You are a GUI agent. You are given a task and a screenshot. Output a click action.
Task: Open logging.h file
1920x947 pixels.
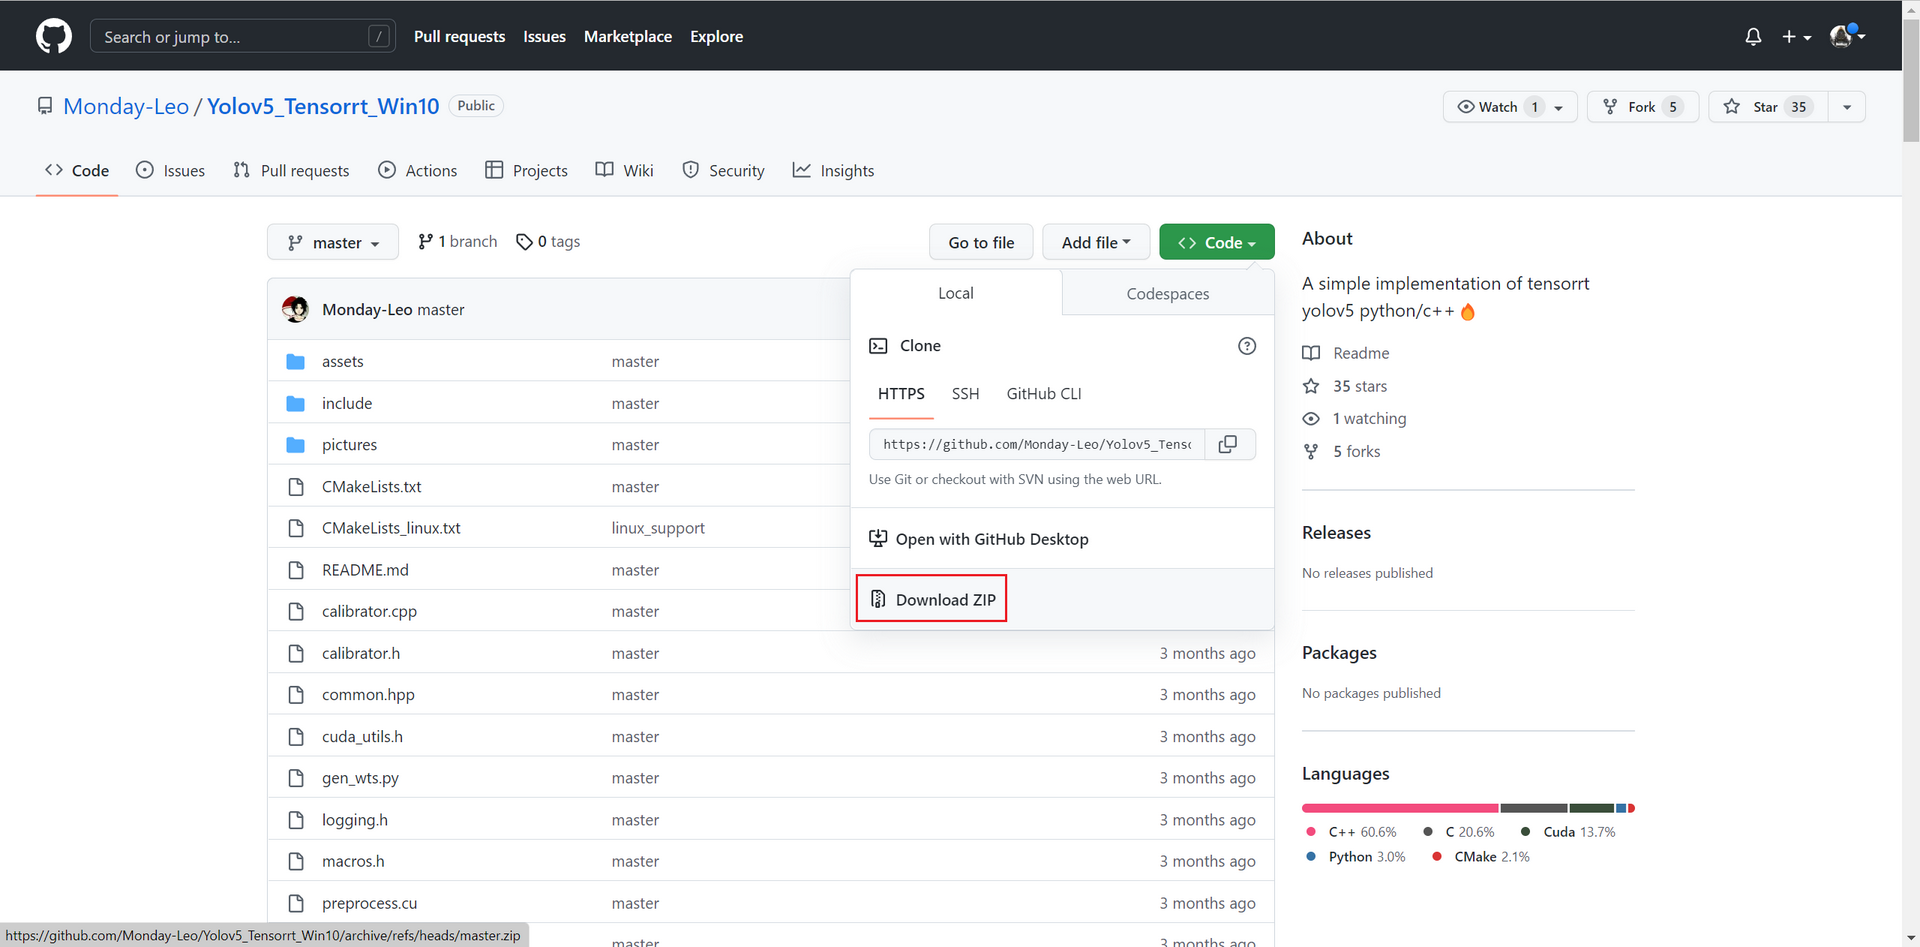(x=355, y=820)
